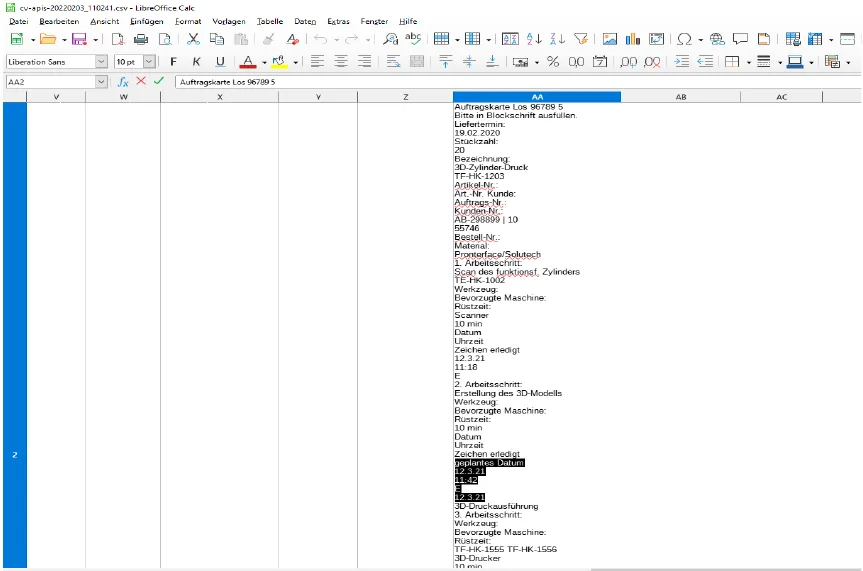Screen dimensions: 863x571
Task: Sort ascending A to Z
Action: pos(534,39)
